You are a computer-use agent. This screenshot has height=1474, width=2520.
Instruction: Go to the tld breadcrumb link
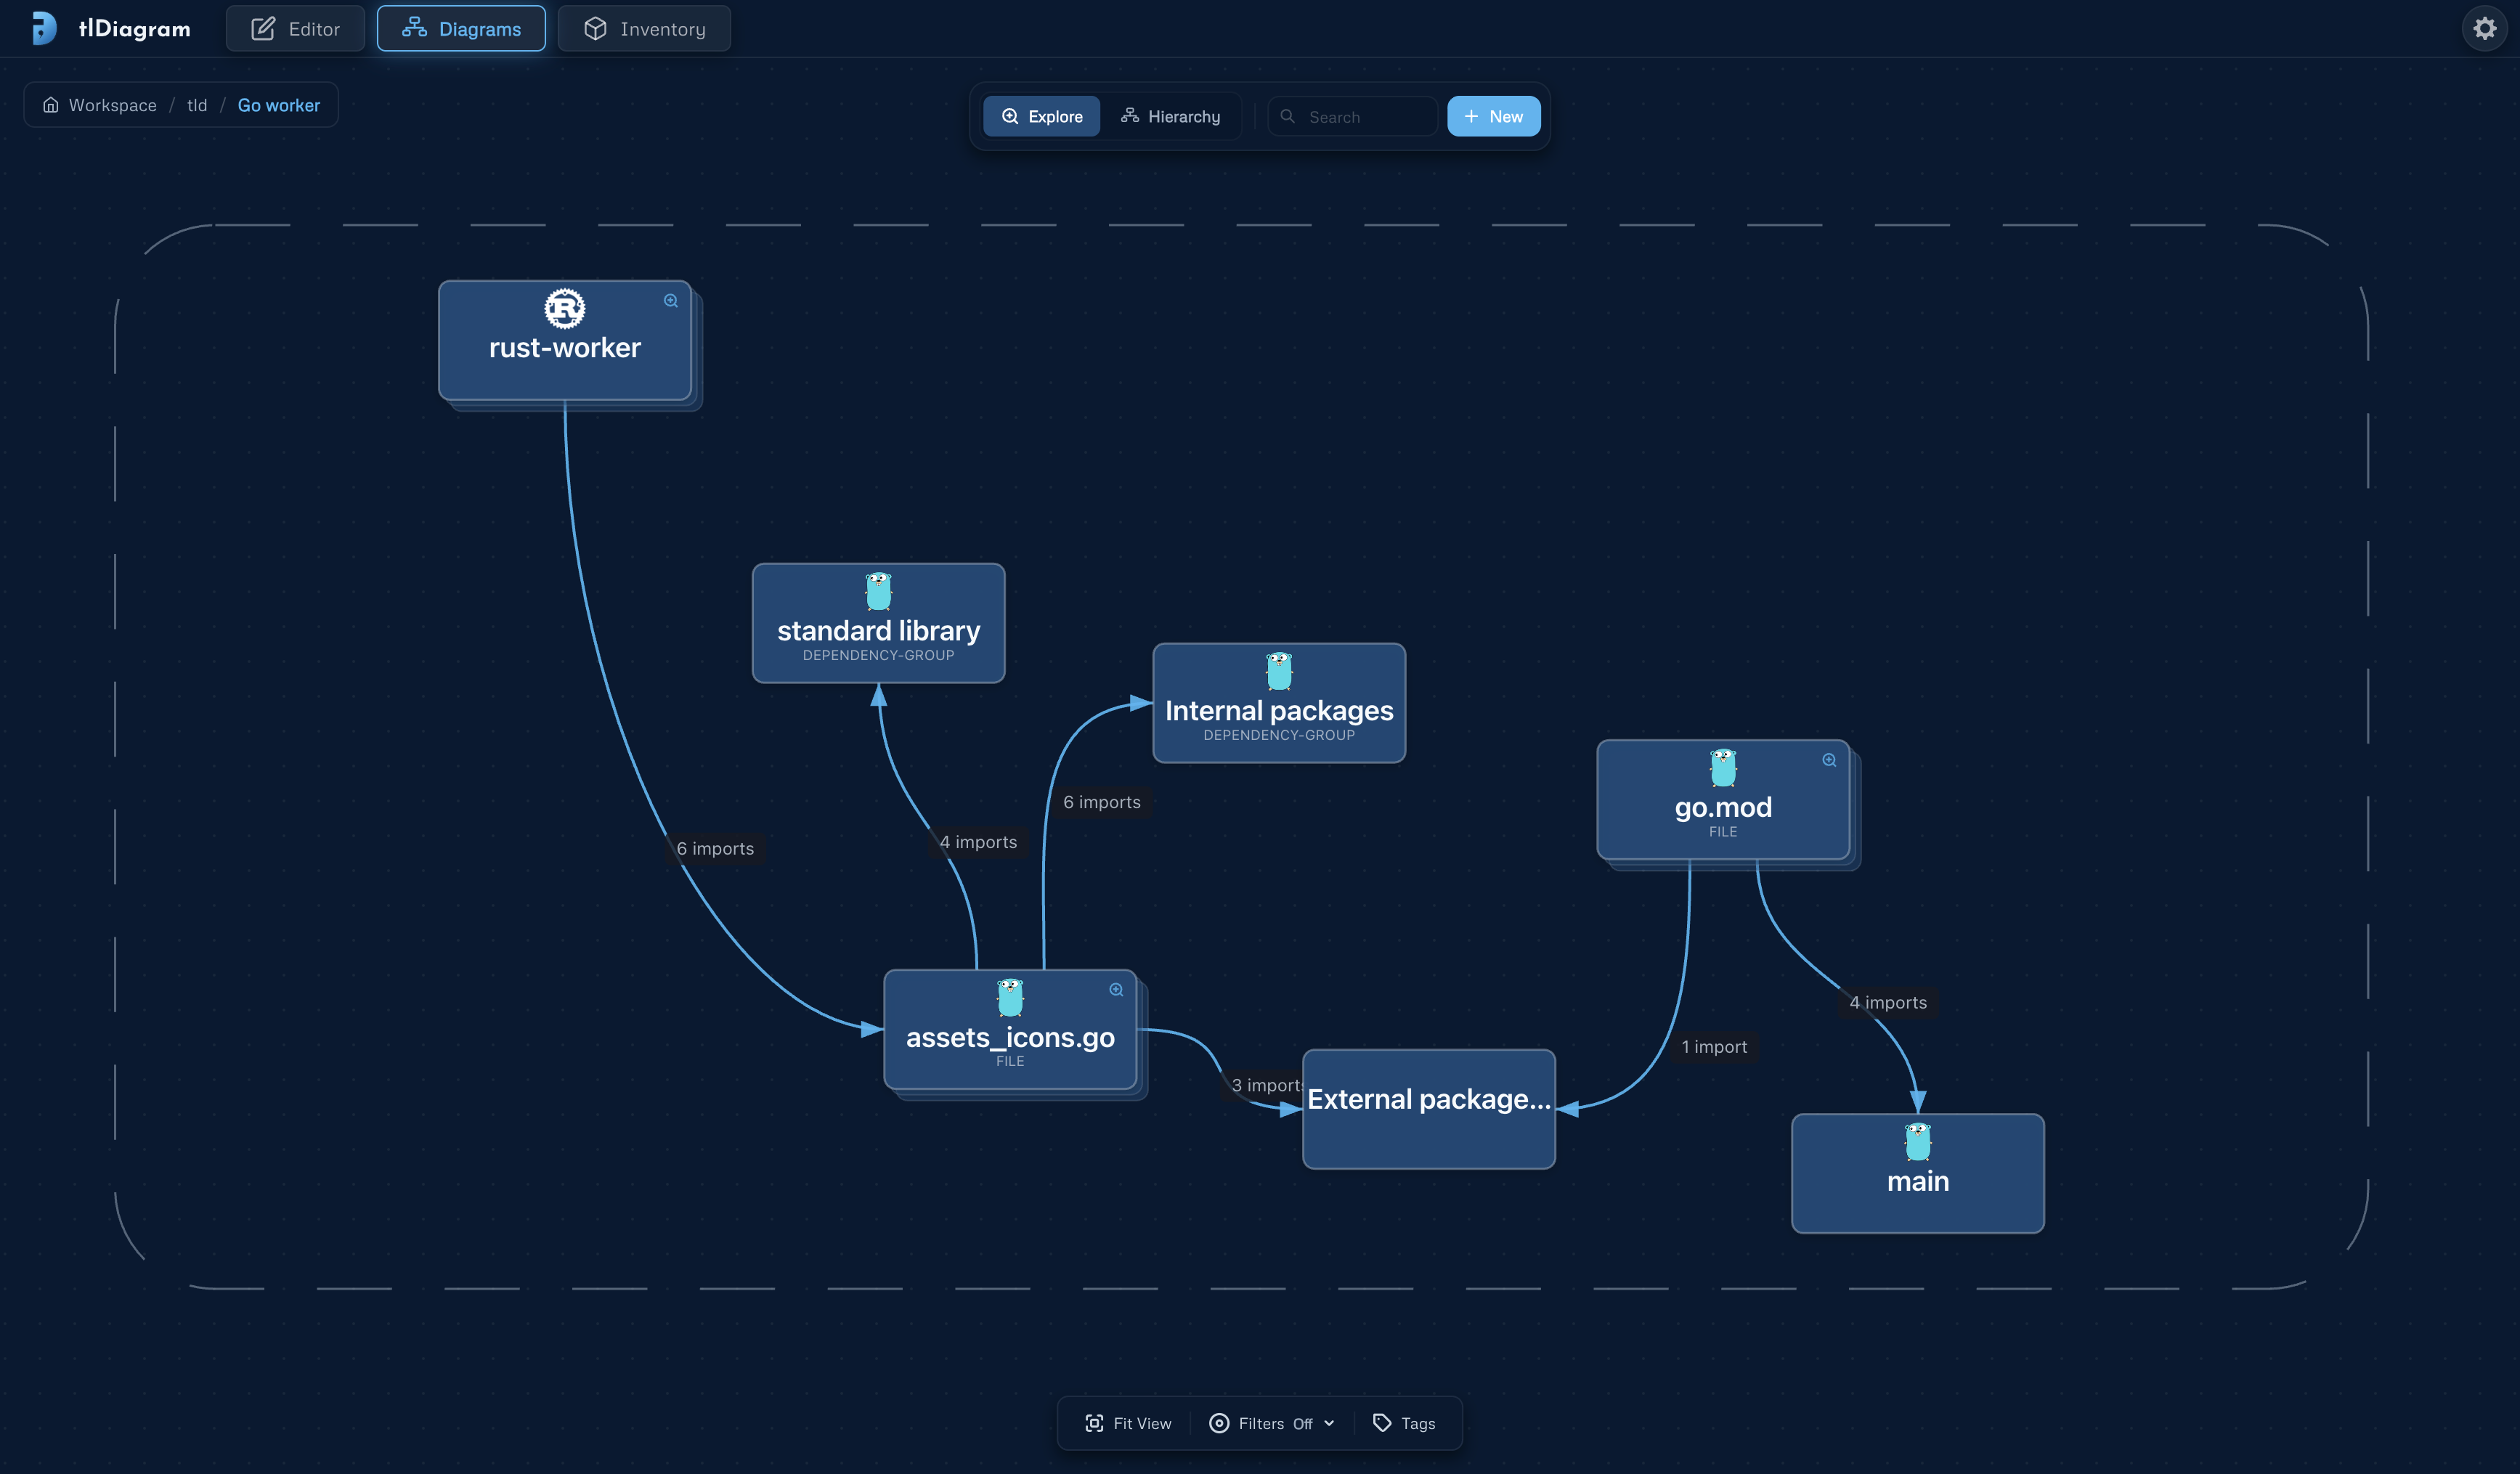tap(197, 105)
